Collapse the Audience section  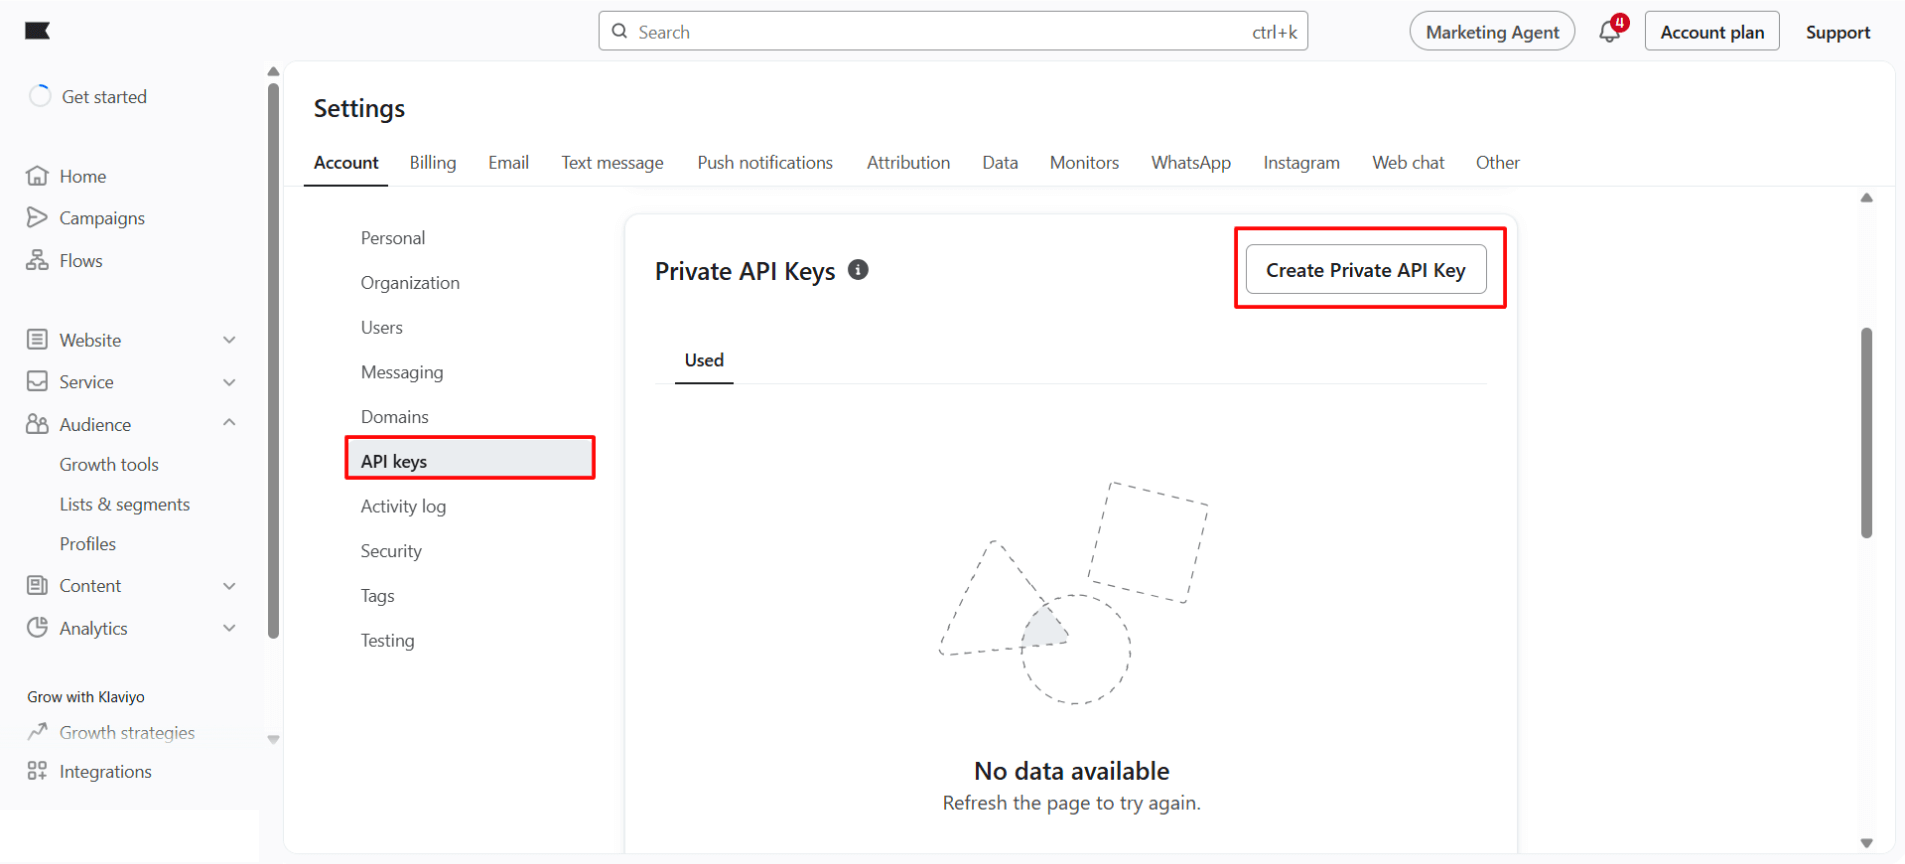coord(229,423)
